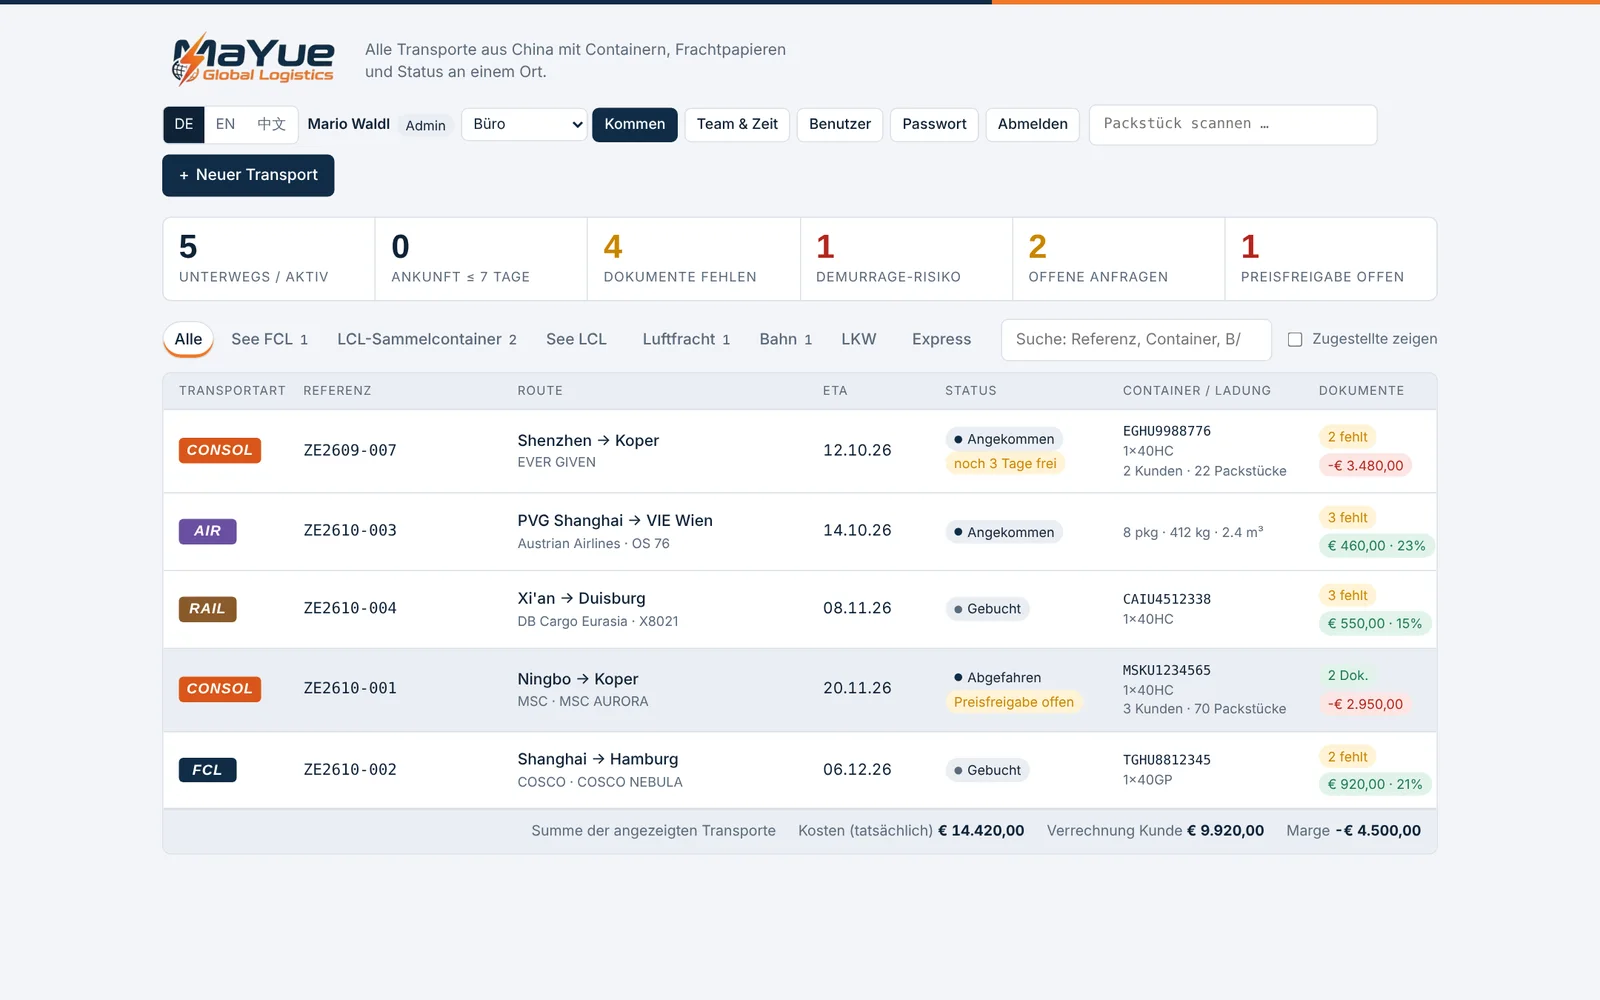Click the FCL transport badge
Viewport: 1600px width, 1000px height.
pyautogui.click(x=207, y=770)
